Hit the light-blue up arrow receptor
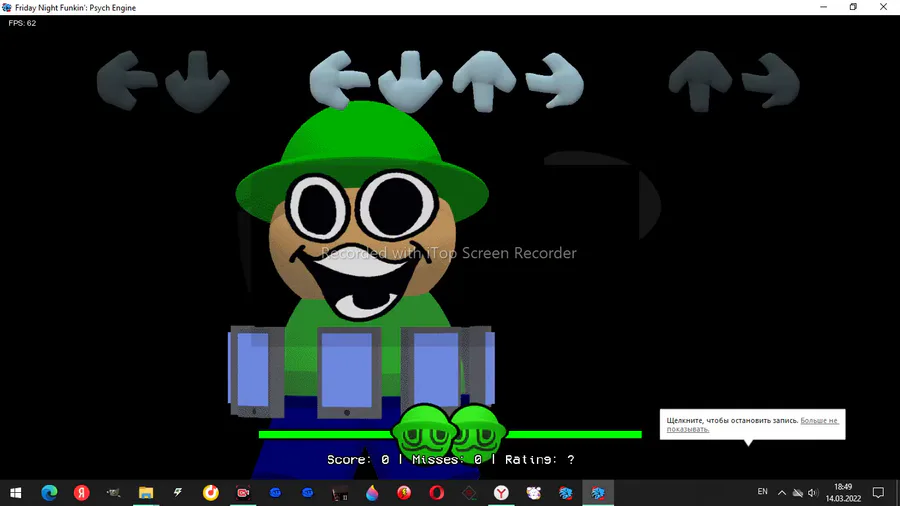The height and width of the screenshot is (506, 900). point(484,80)
